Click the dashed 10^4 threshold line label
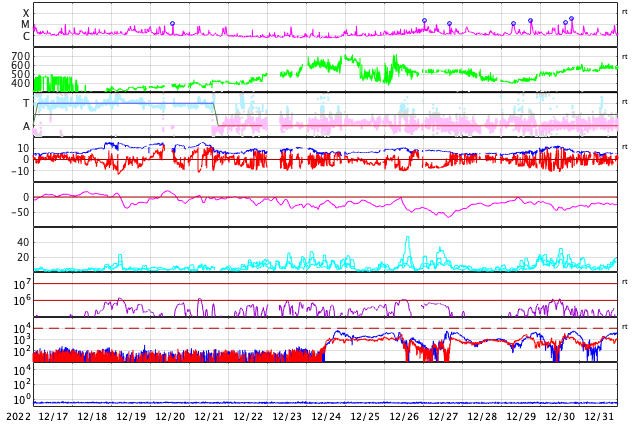Viewport: 634px width, 424px height. (22, 329)
